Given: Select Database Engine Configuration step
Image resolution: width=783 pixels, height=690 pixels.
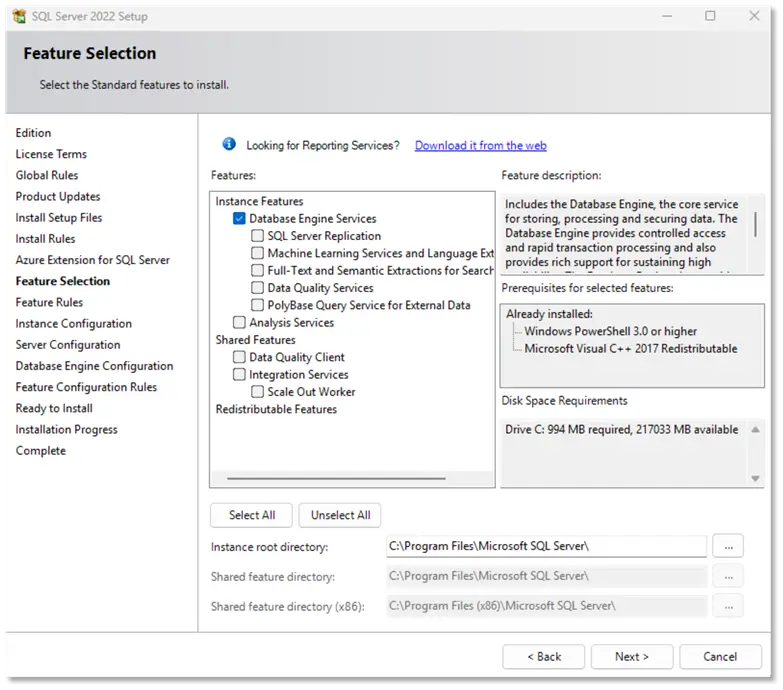Looking at the screenshot, I should click(x=94, y=366).
